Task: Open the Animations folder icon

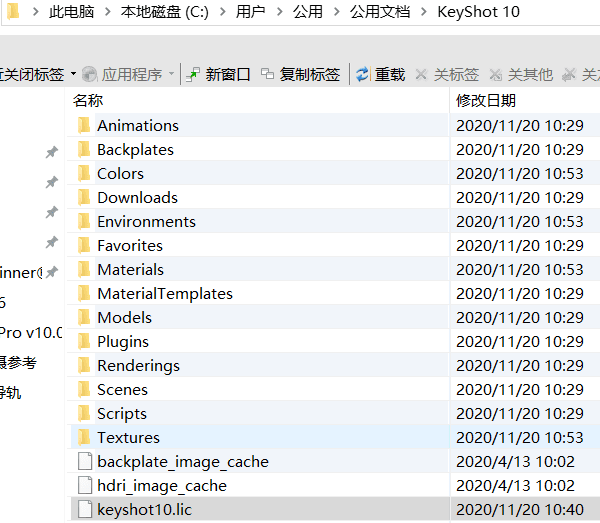Action: click(83, 126)
